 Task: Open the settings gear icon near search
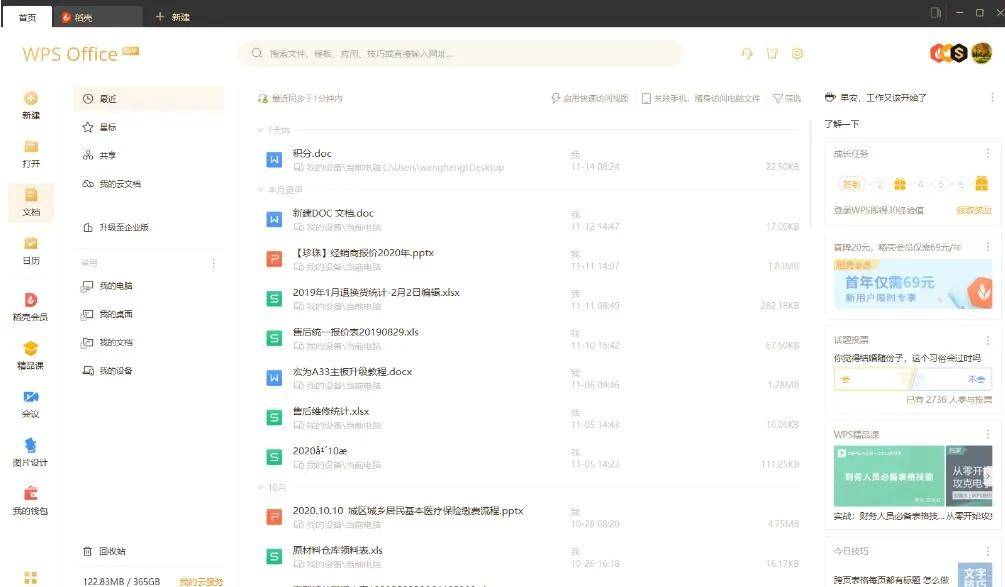pos(797,54)
